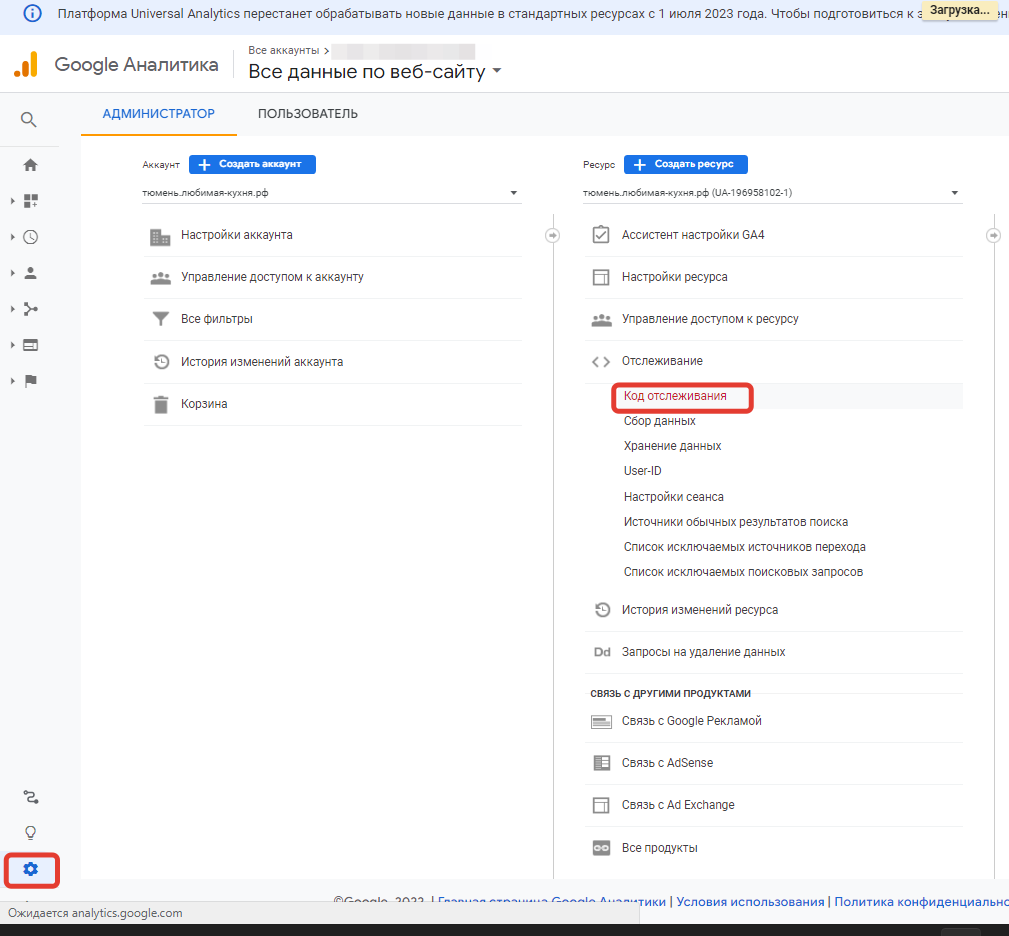Open the Условия использования footer link
Screen dimensions: 1009x936
pyautogui.click(x=750, y=902)
